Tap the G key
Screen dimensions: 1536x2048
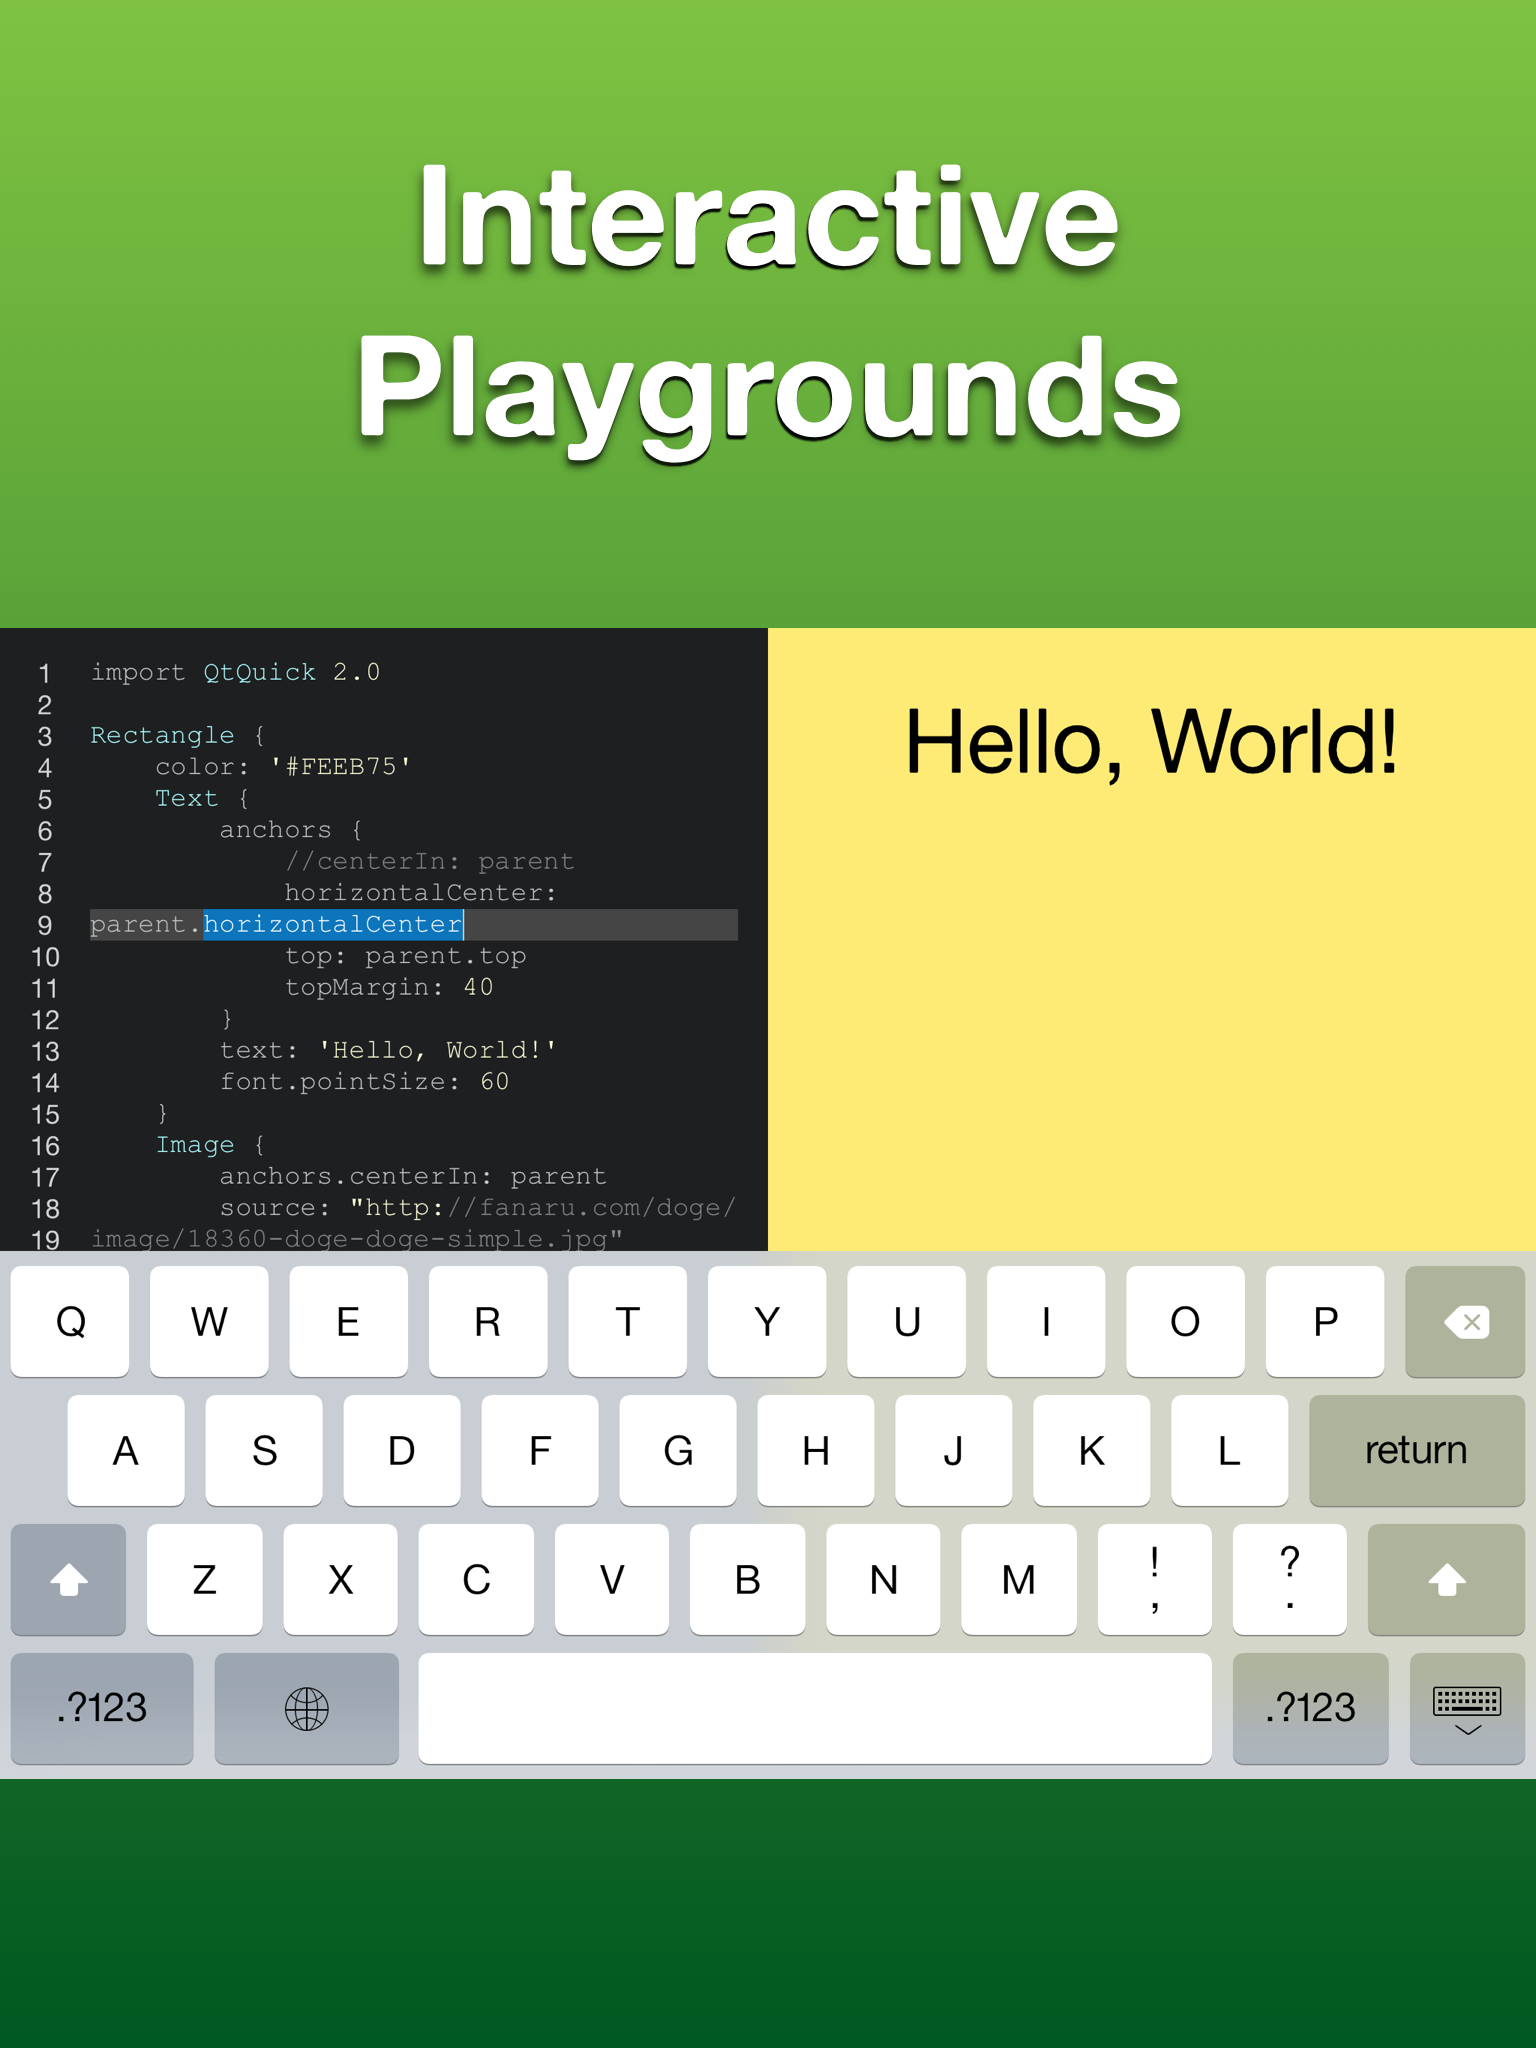pyautogui.click(x=678, y=1450)
